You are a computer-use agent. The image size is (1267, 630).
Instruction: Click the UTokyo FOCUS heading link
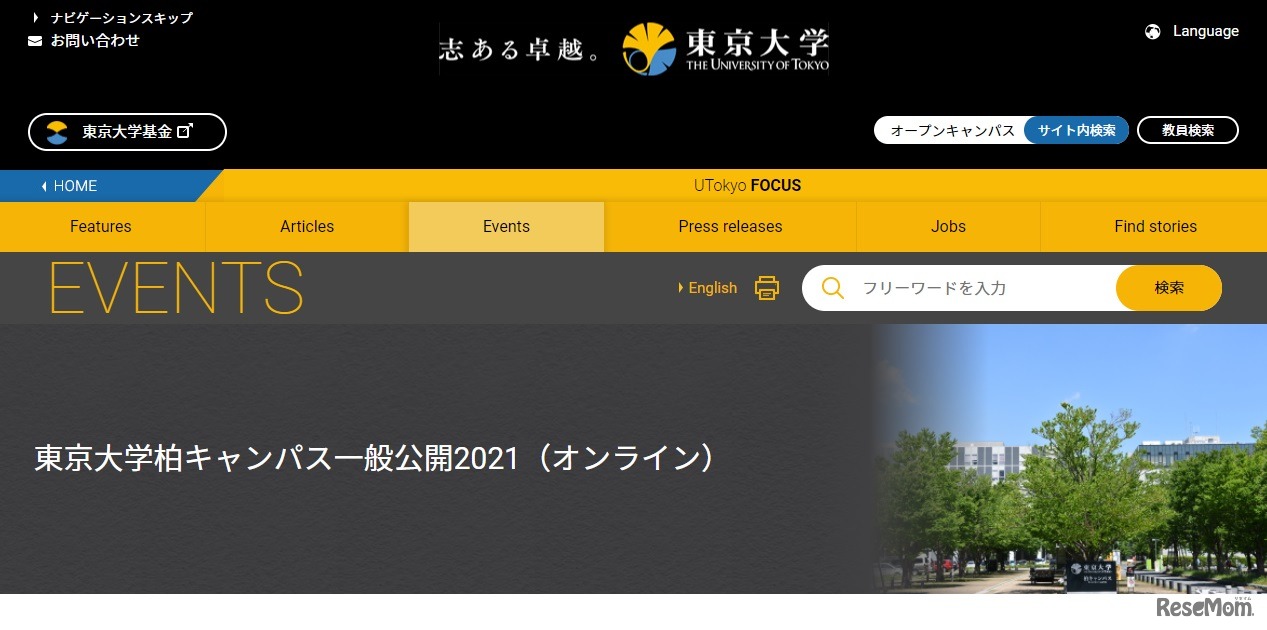coord(747,186)
